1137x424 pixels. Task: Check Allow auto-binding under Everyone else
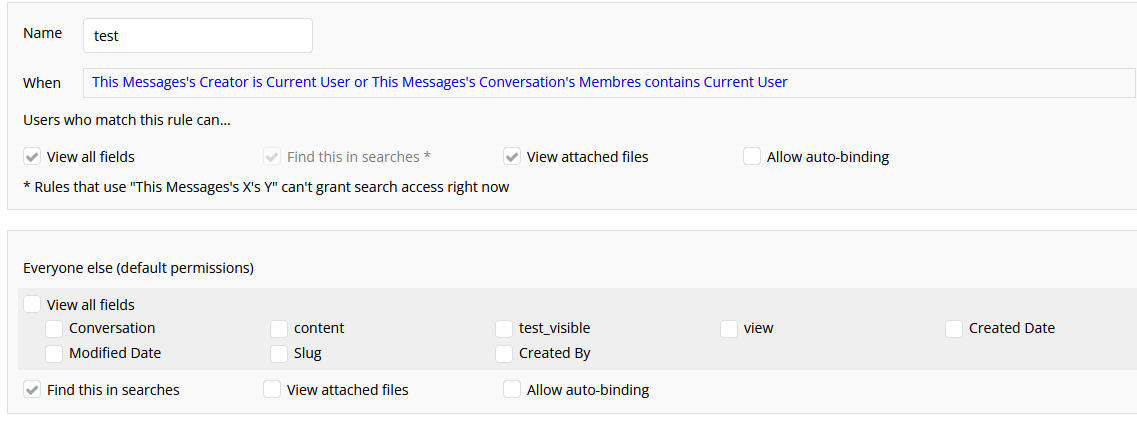(x=512, y=390)
